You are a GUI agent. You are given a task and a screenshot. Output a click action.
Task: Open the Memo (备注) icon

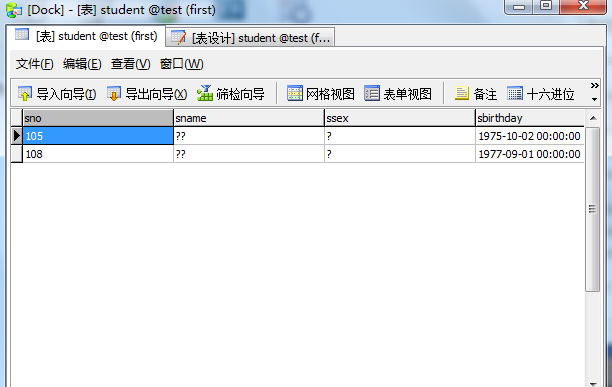pyautogui.click(x=462, y=93)
